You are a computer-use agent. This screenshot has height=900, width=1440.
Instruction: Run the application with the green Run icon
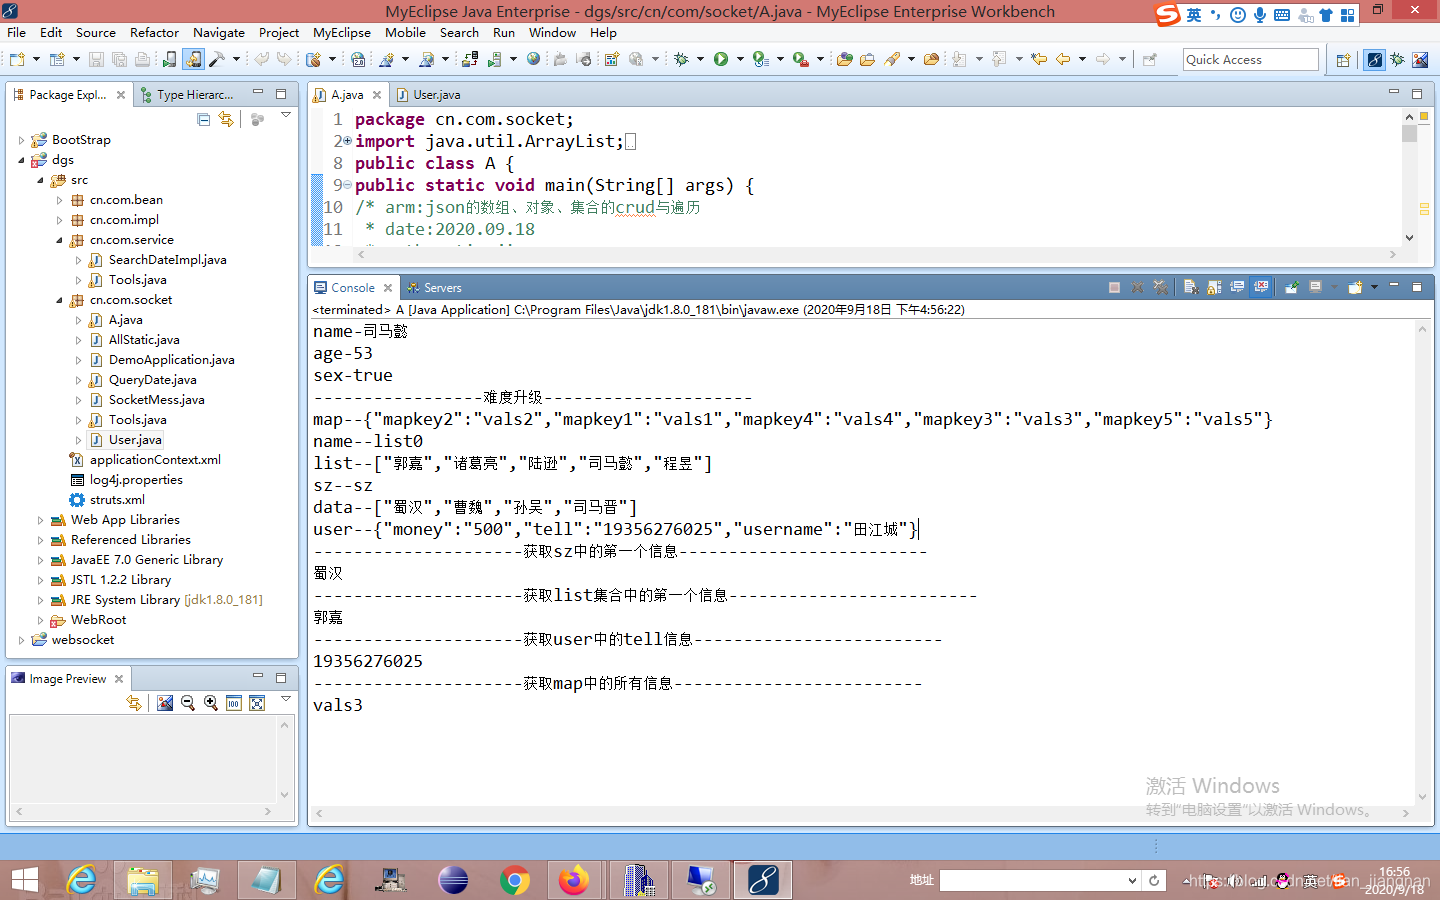(722, 59)
